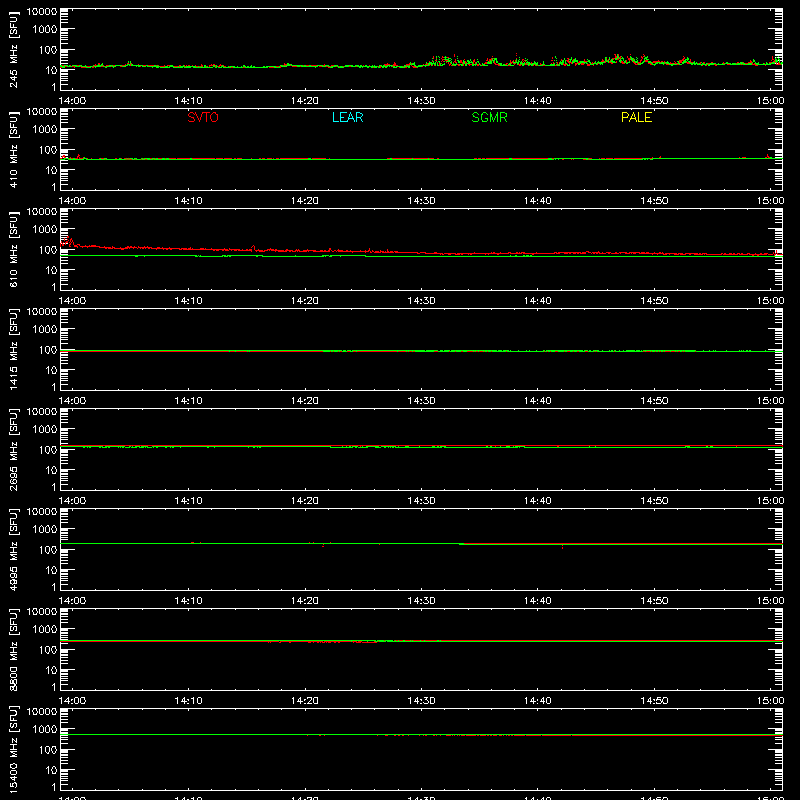Select the '4995 MHz [SFU]' axis title

[13, 549]
